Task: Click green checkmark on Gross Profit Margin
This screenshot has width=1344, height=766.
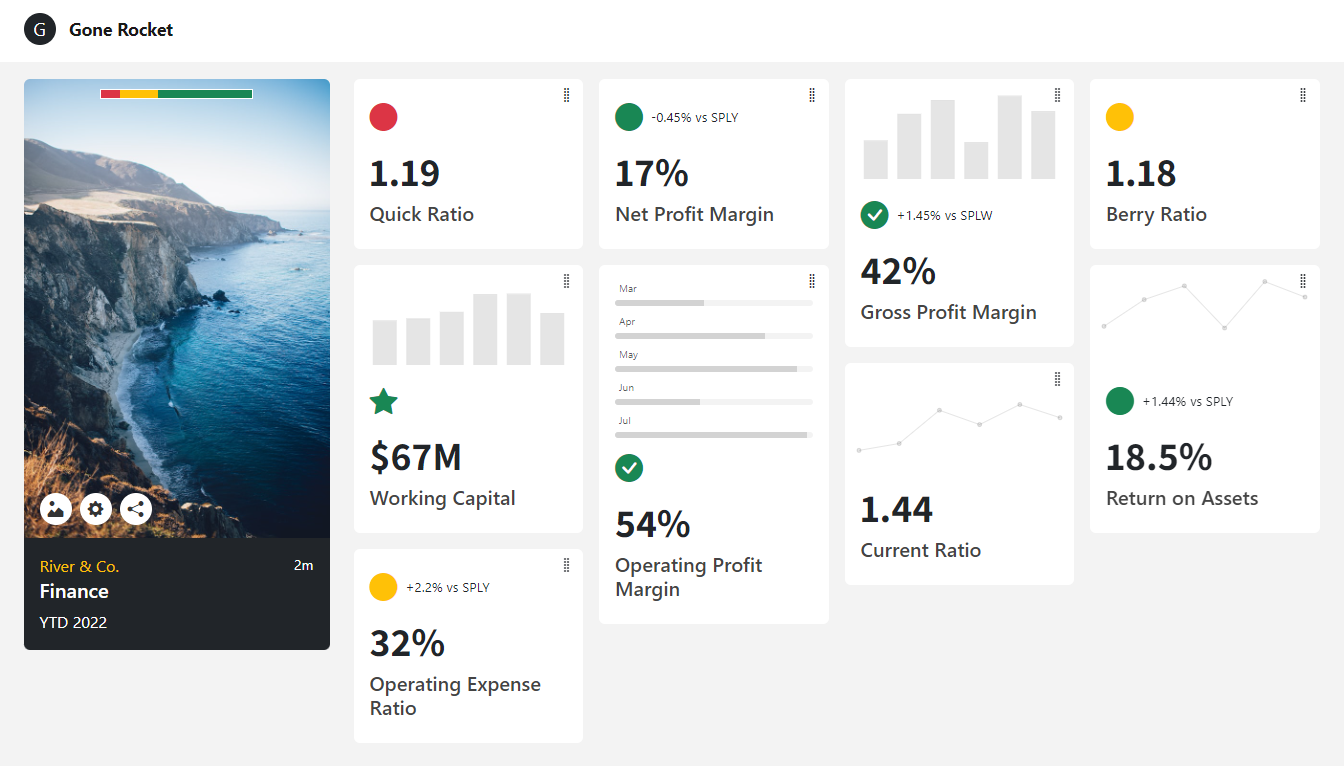Action: tap(875, 215)
